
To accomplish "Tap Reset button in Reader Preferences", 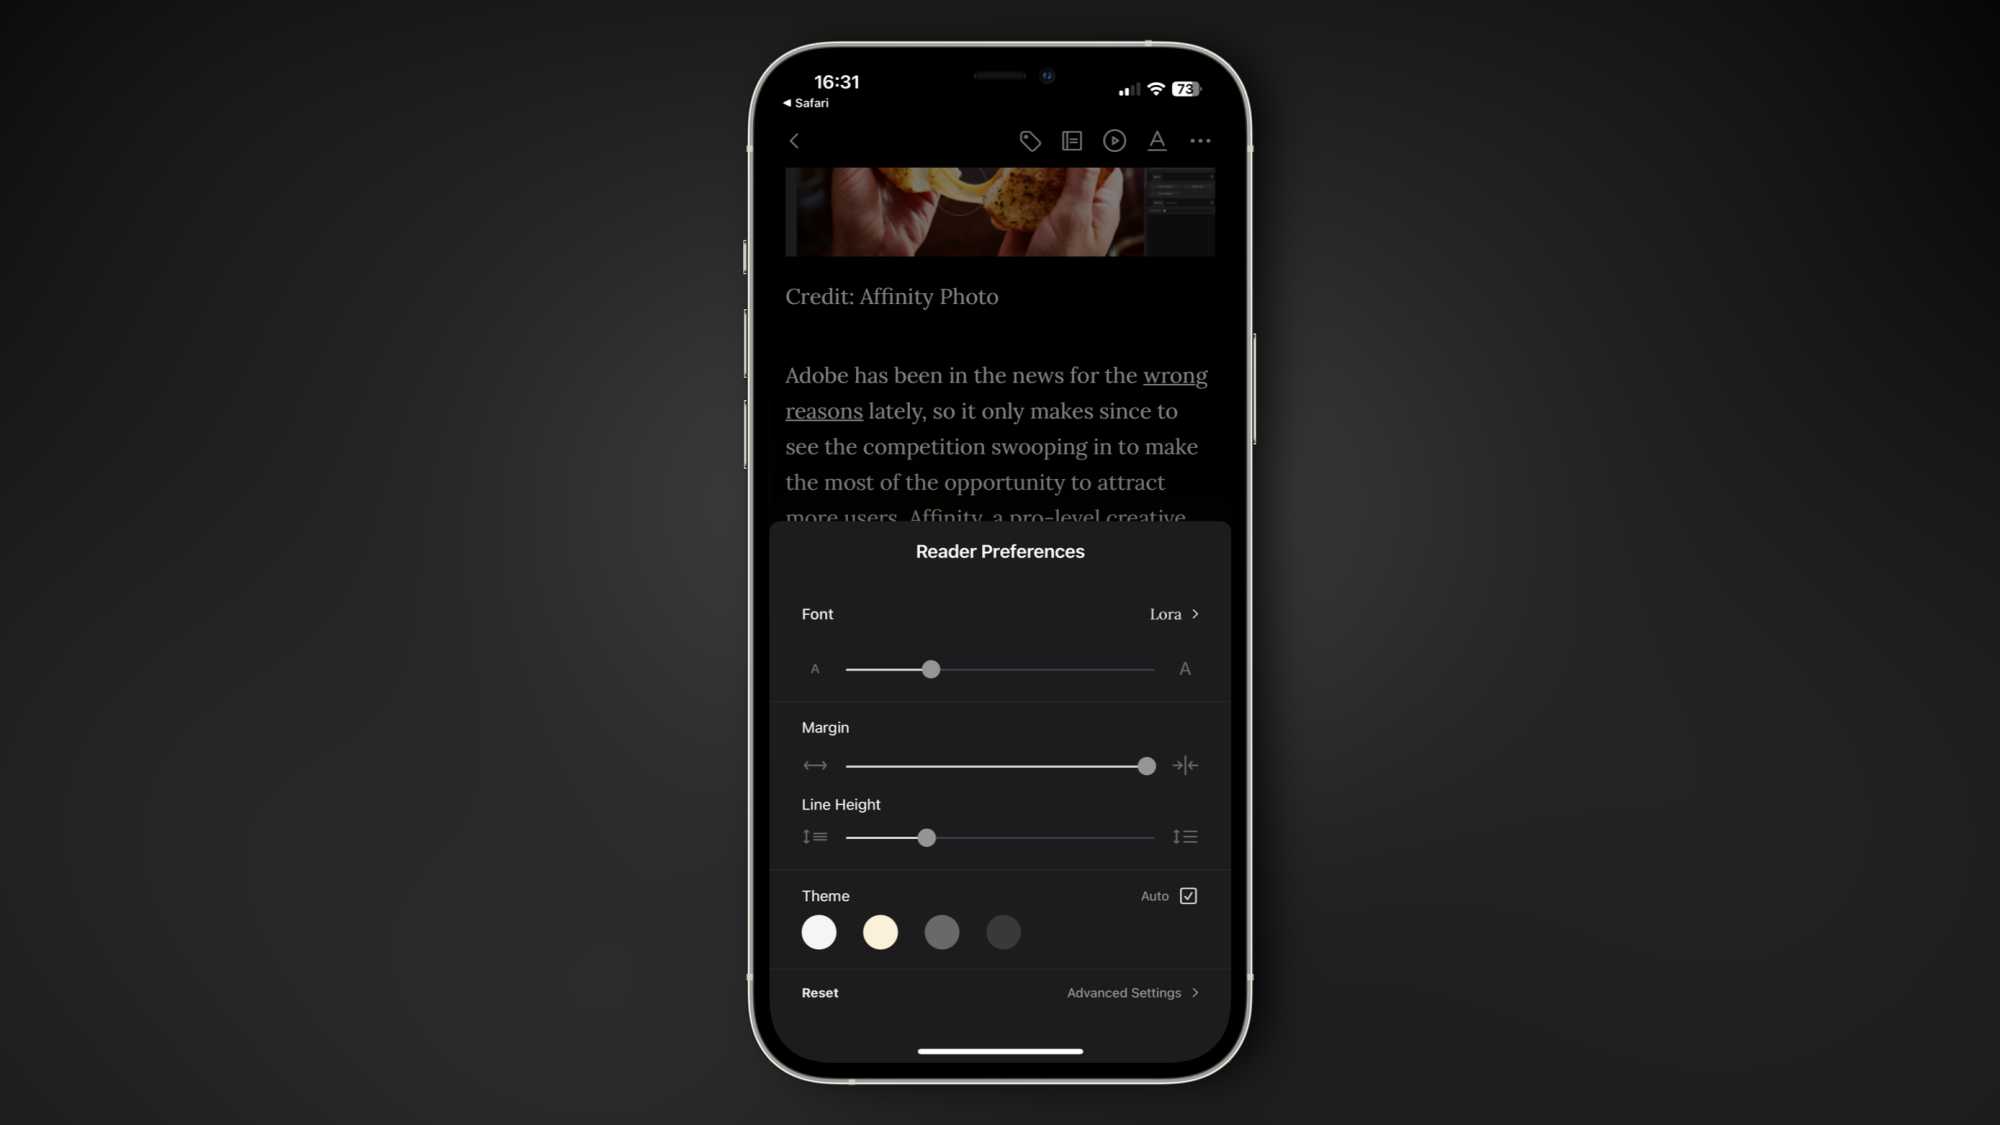I will (820, 992).
